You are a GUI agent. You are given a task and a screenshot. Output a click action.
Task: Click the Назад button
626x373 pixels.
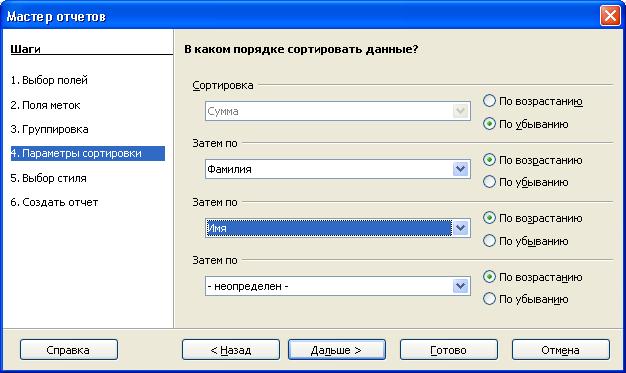point(231,350)
